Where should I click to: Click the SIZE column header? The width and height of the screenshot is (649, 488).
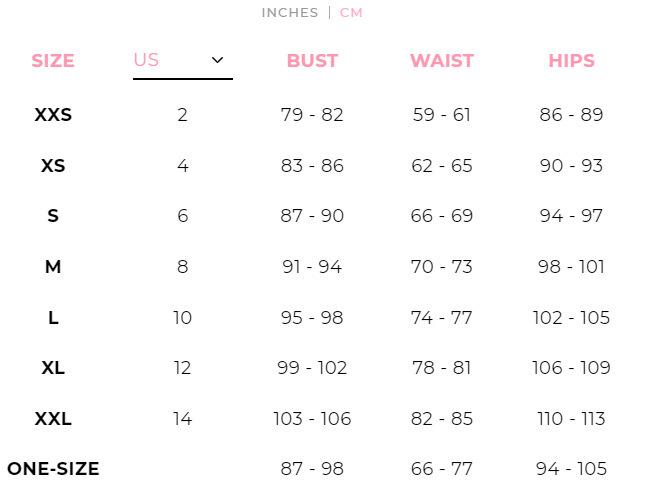point(53,61)
